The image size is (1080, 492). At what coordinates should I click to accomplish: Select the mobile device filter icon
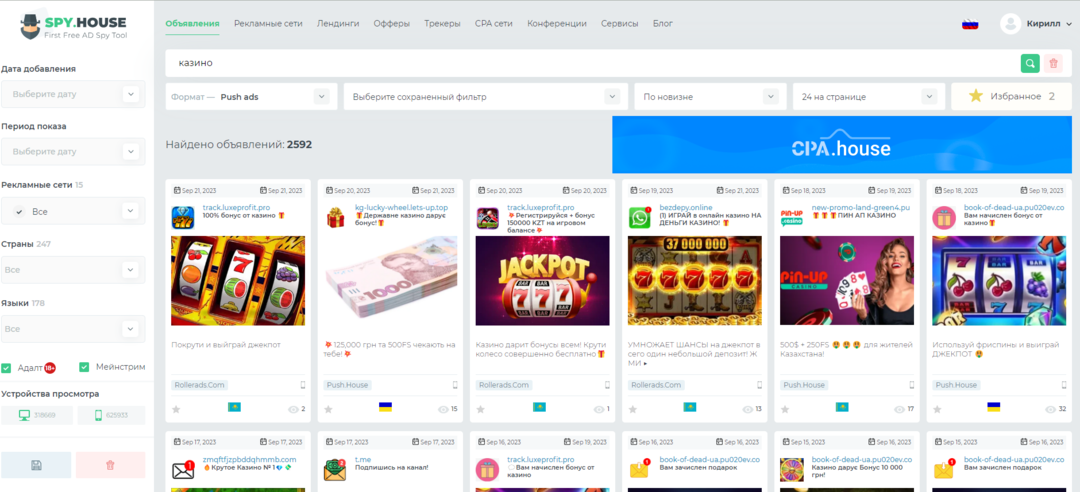(x=111, y=415)
